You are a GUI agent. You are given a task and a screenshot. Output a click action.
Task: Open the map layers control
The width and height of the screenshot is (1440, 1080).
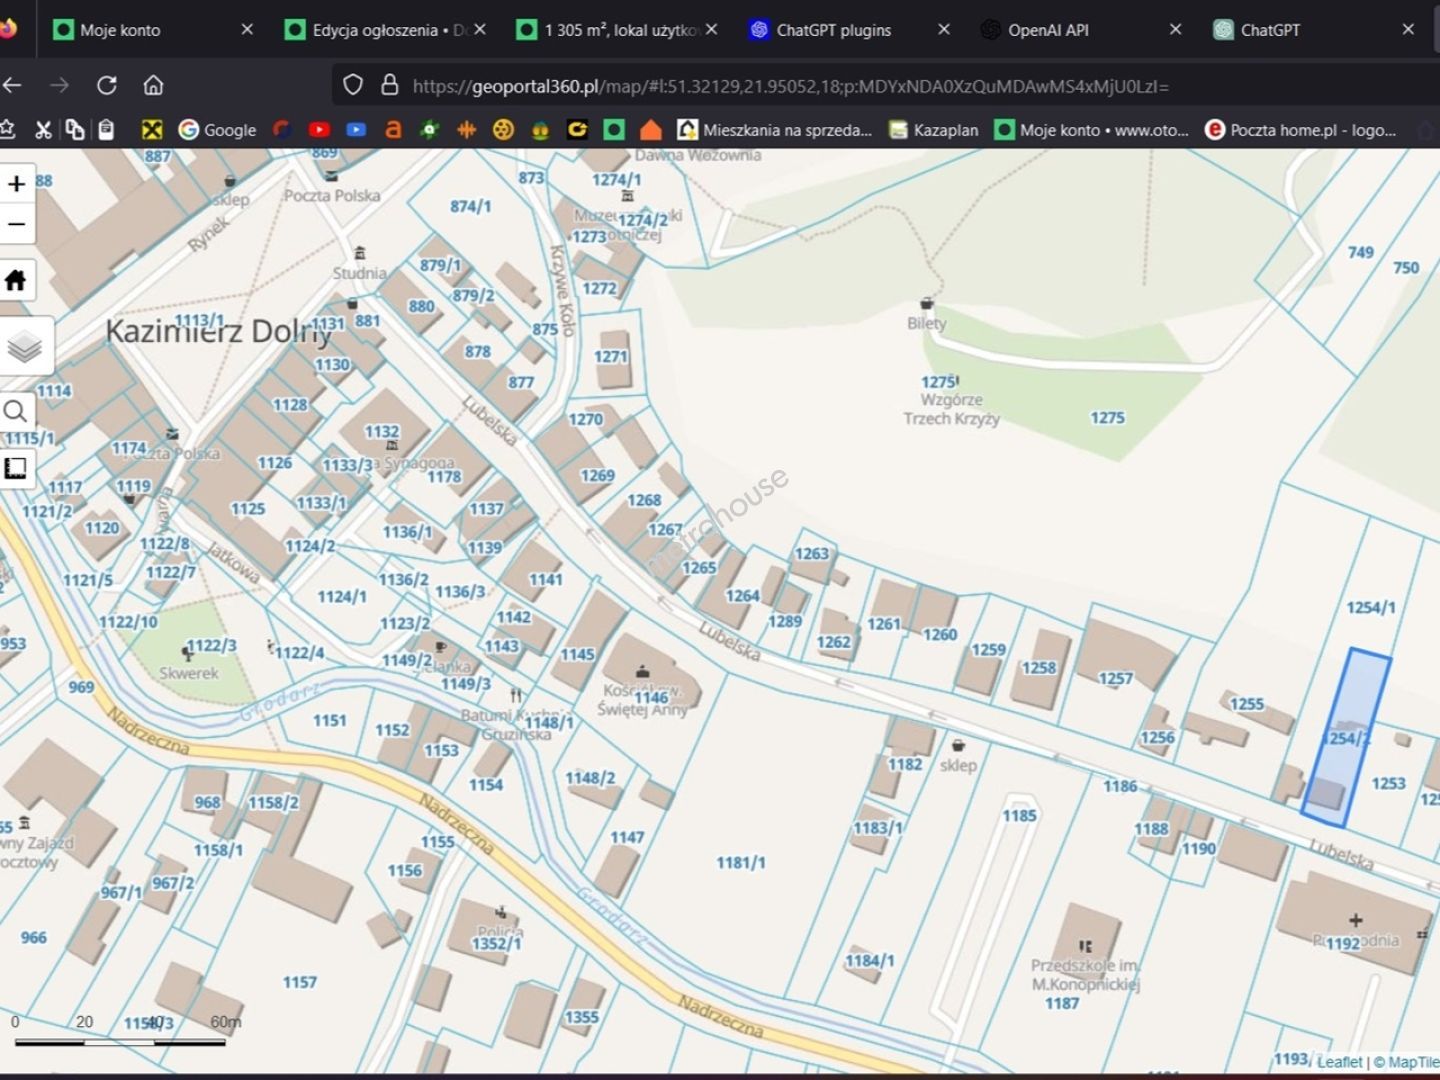click(x=24, y=347)
